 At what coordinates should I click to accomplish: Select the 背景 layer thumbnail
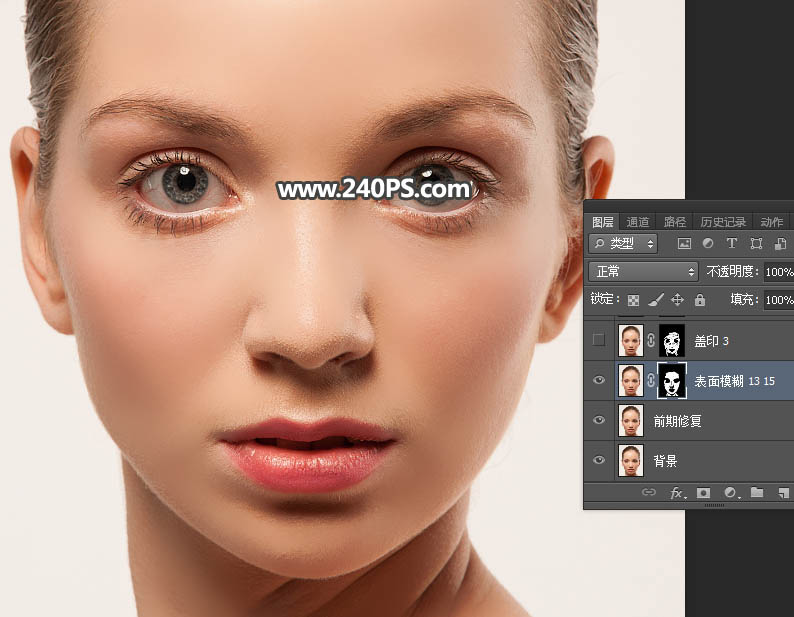(631, 460)
